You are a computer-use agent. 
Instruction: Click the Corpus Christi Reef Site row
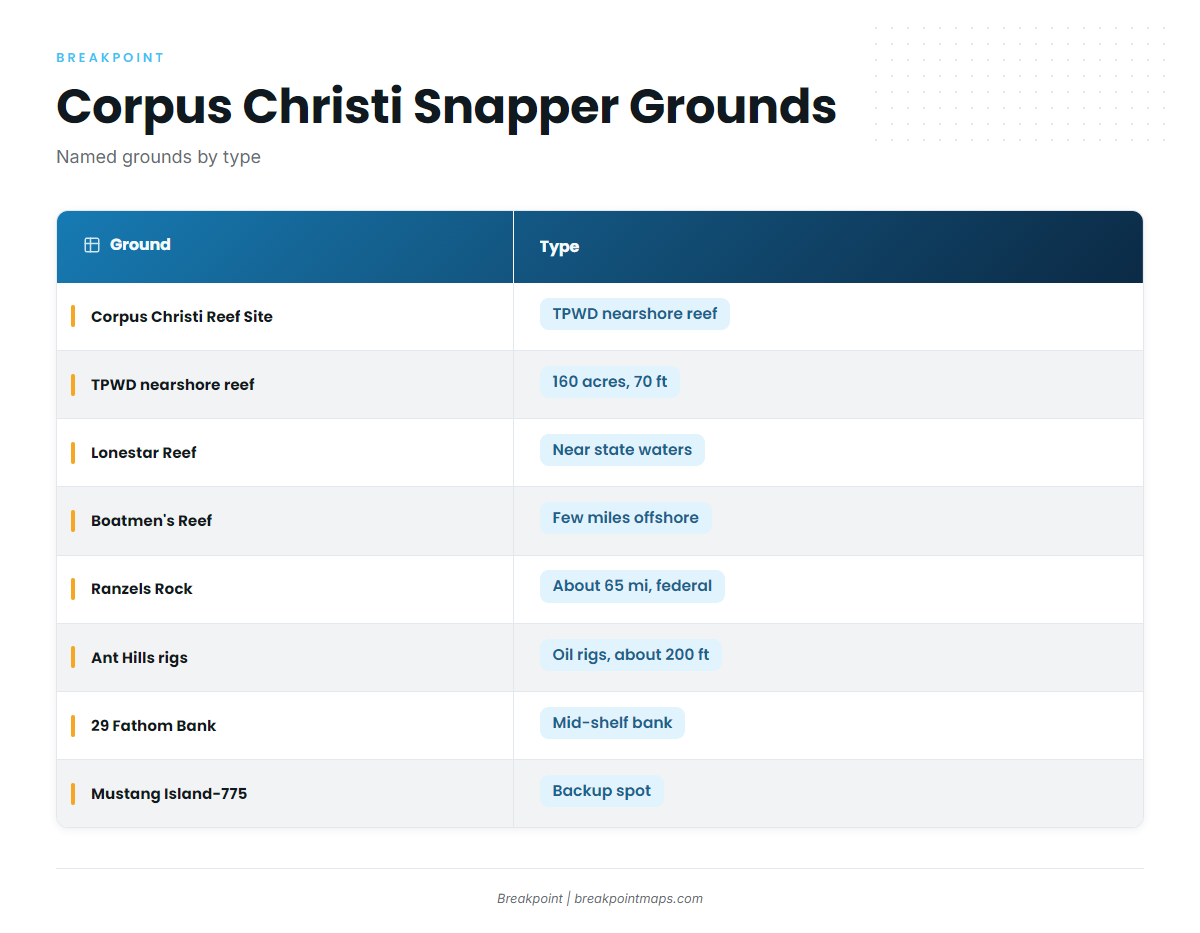click(600, 317)
